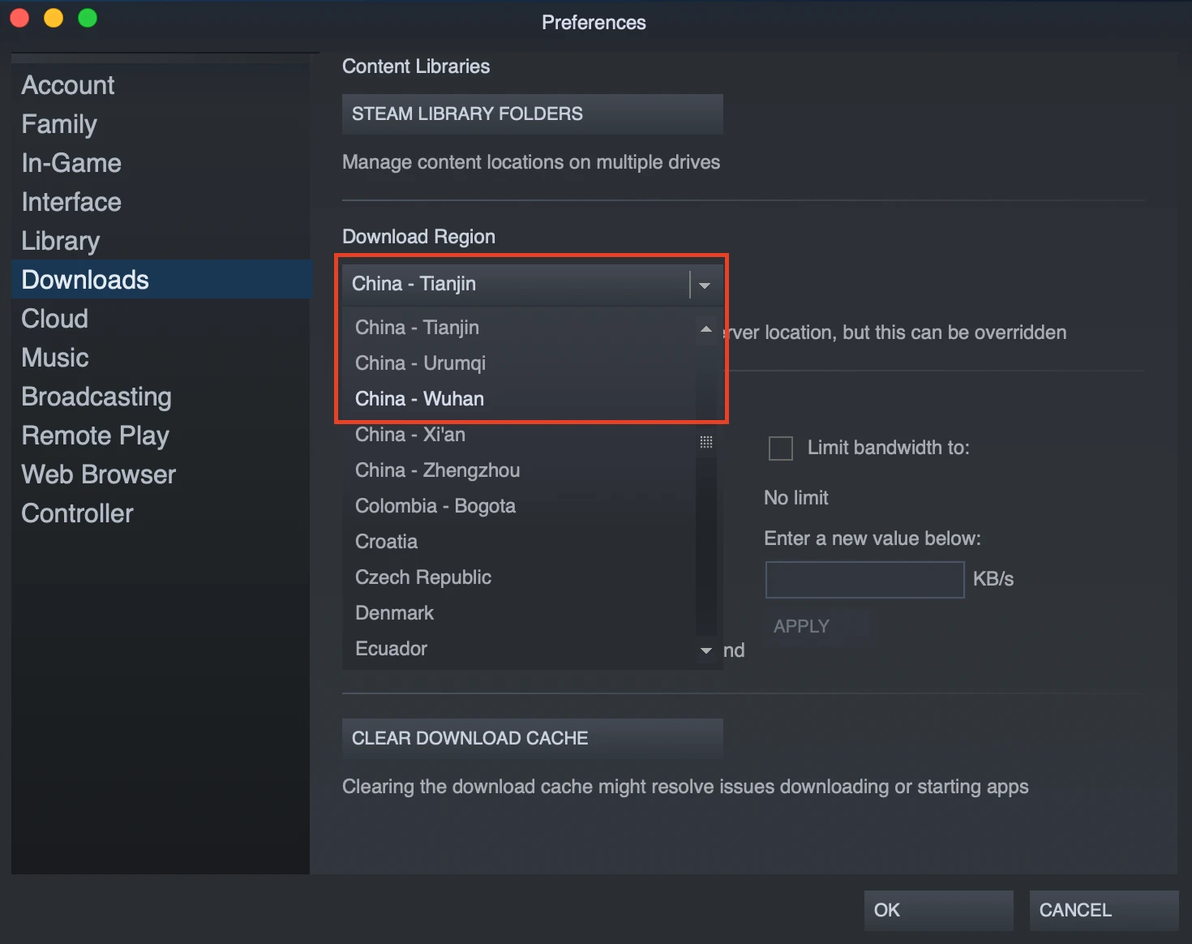Select China - Xi'an download region
Image resolution: width=1192 pixels, height=944 pixels.
click(410, 435)
